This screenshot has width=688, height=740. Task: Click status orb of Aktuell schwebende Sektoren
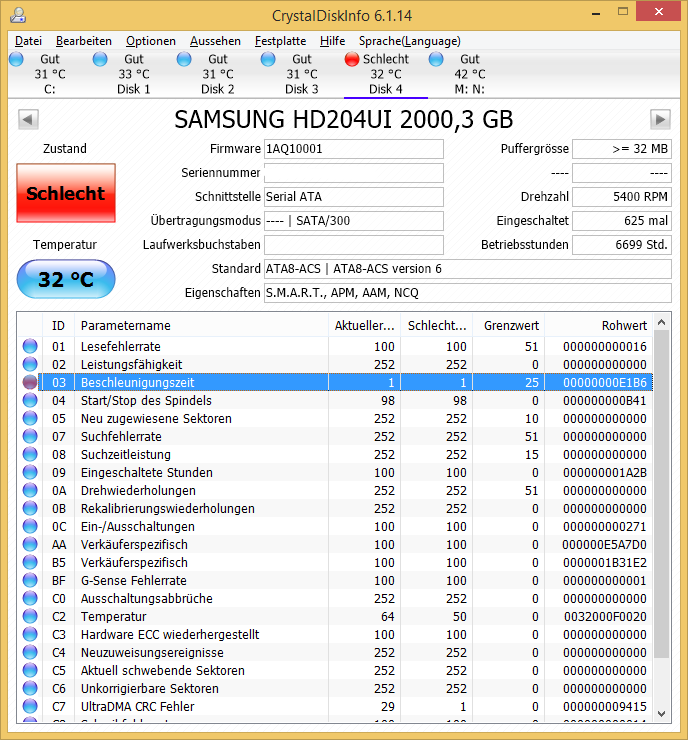pyautogui.click(x=30, y=670)
